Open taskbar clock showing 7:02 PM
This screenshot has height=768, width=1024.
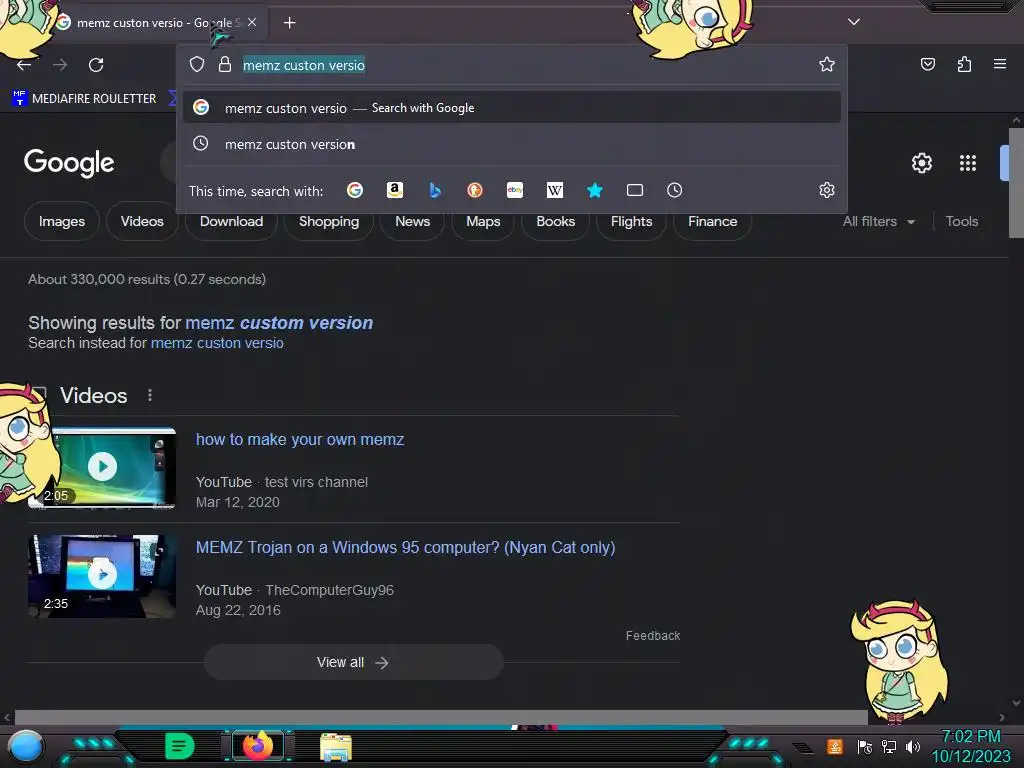970,746
